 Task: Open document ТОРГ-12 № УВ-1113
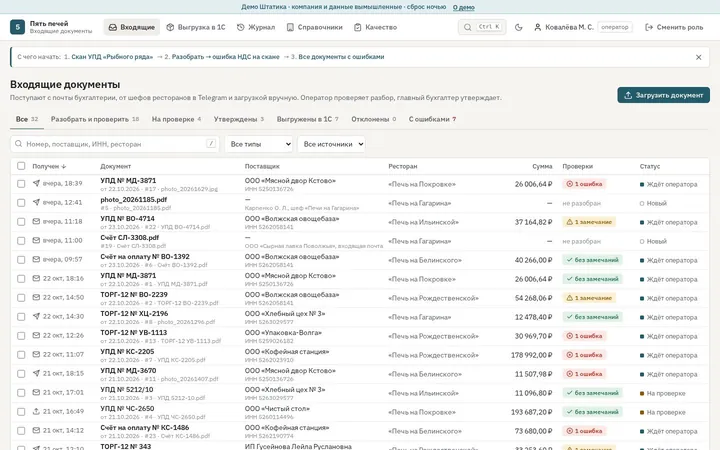134,332
